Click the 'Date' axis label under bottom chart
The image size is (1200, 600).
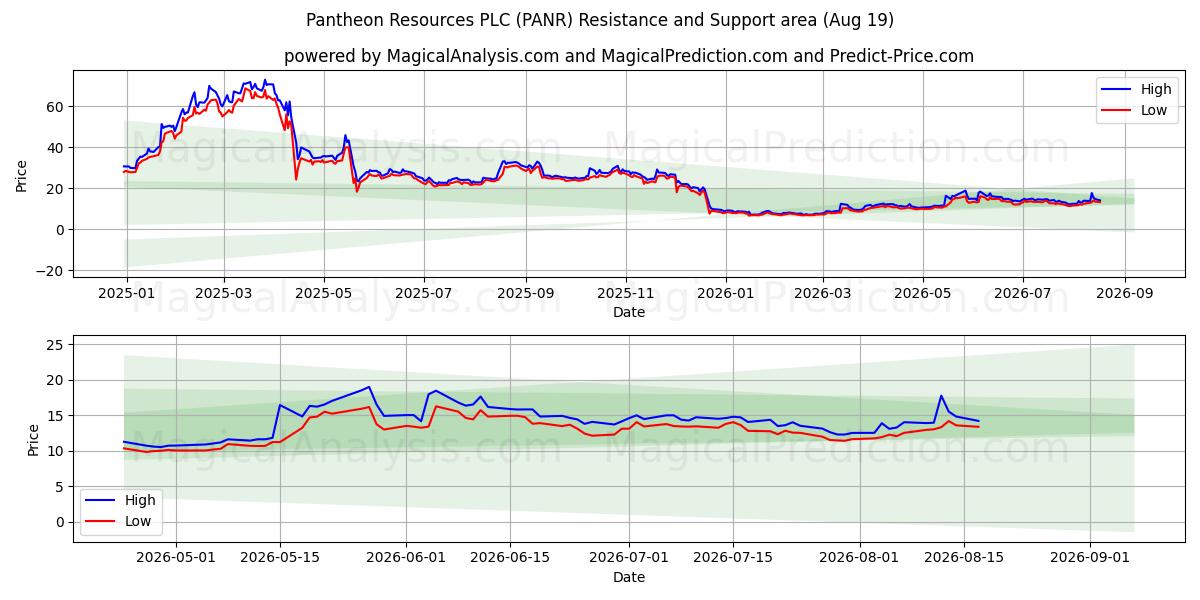tap(629, 577)
